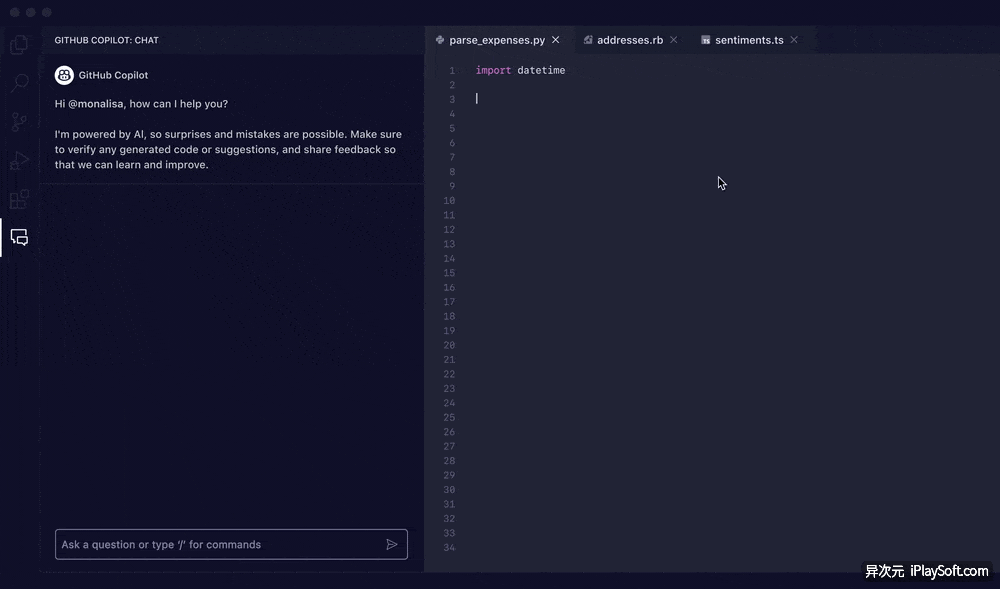This screenshot has height=589, width=1000.
Task: Click the 'GitHub Copilot' name in chat
Action: [x=114, y=75]
